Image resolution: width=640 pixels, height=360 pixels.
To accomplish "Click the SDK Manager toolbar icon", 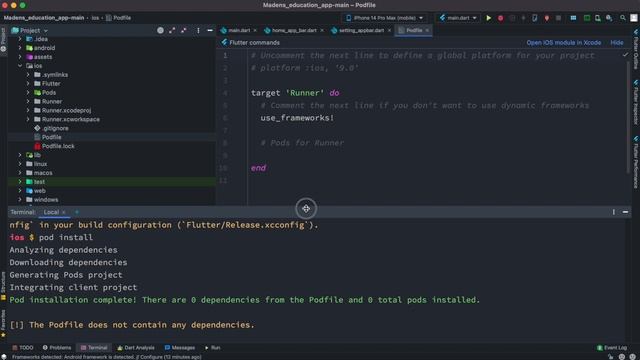I will [609, 18].
